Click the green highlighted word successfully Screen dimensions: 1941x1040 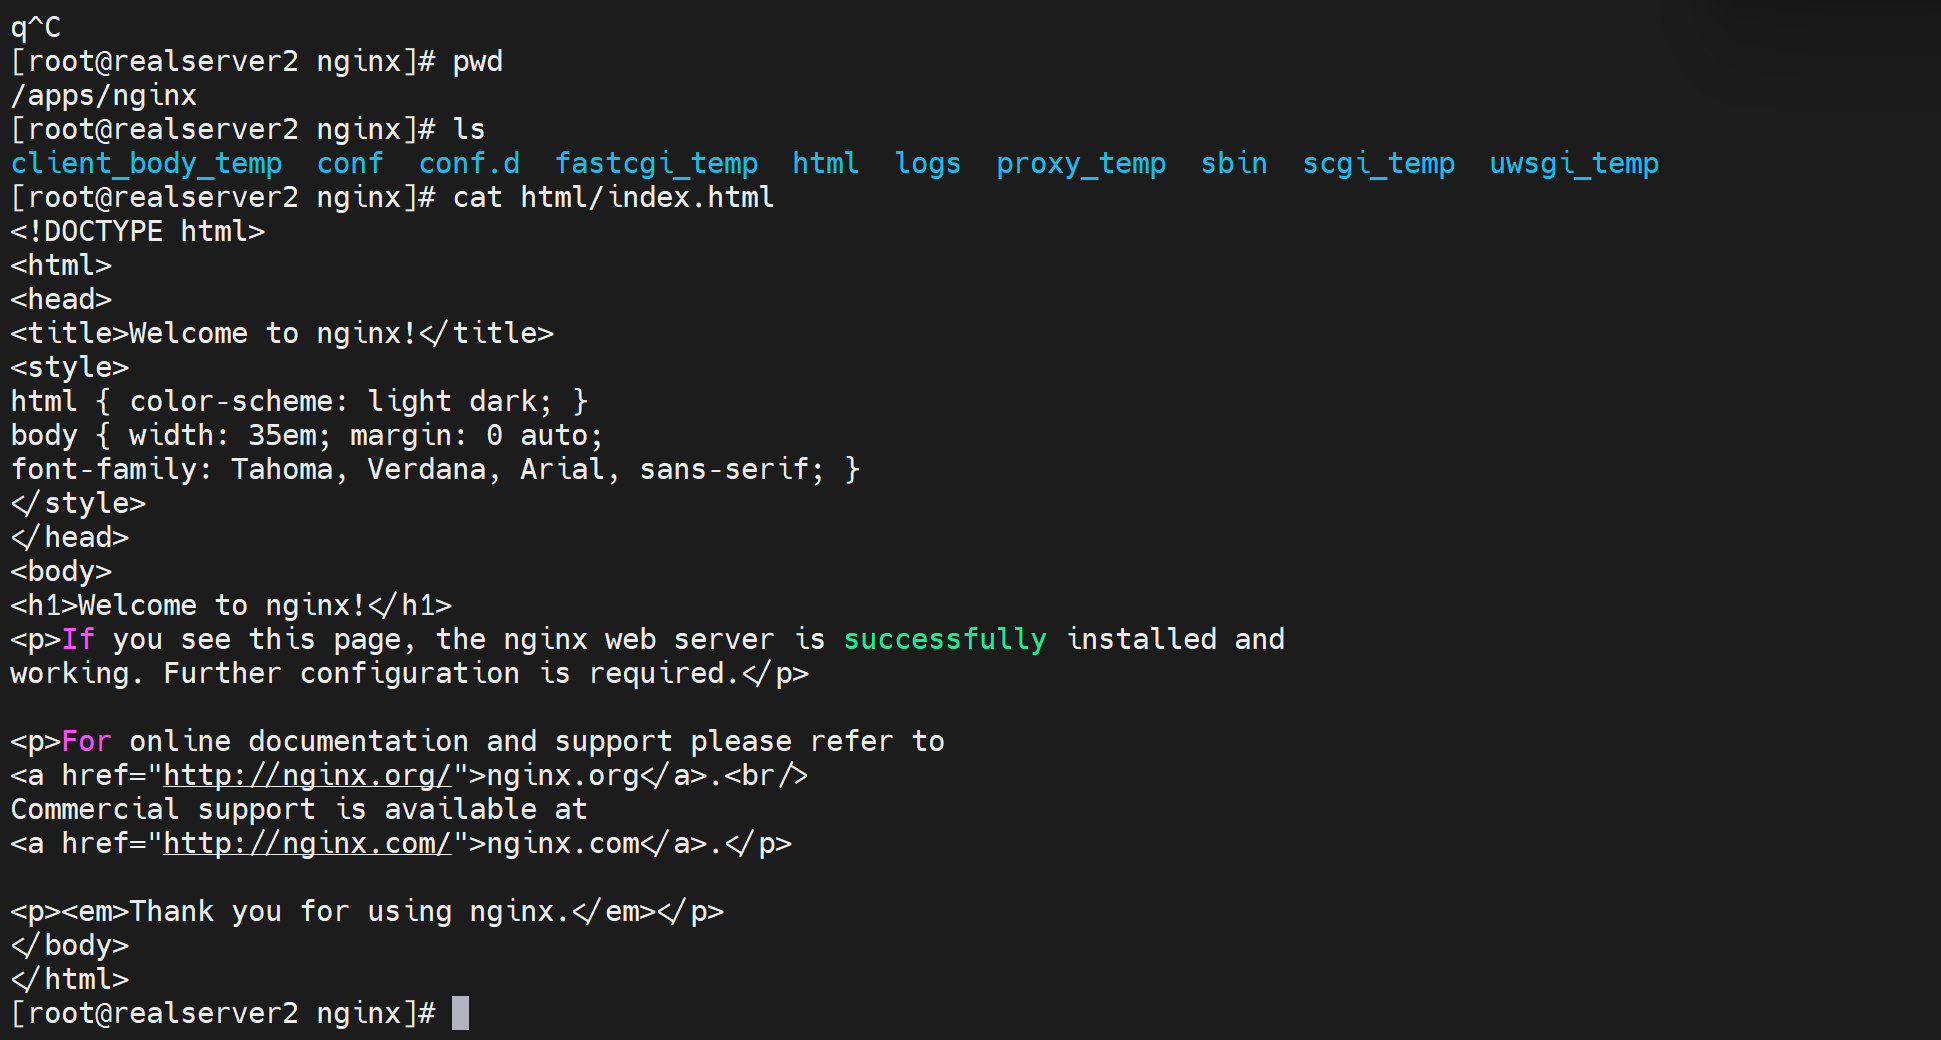(x=944, y=640)
